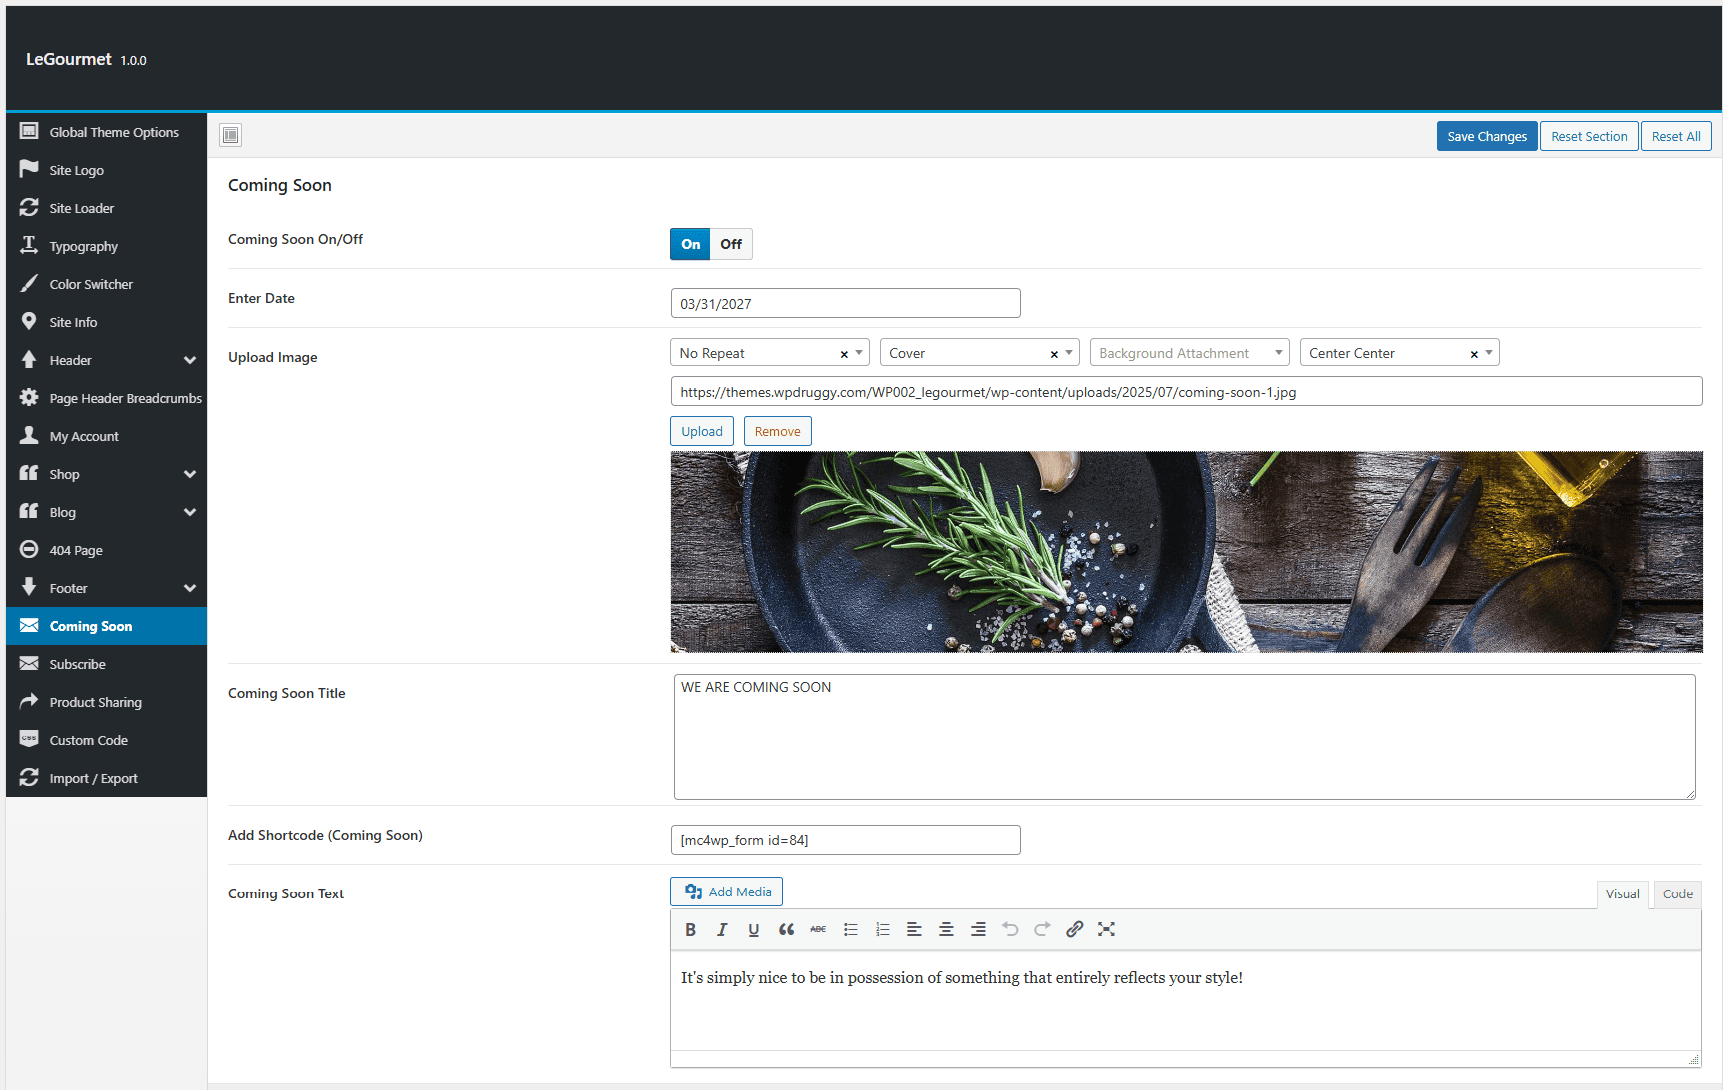Image resolution: width=1723 pixels, height=1090 pixels.
Task: Switch Coming Soon to Off
Action: [731, 244]
